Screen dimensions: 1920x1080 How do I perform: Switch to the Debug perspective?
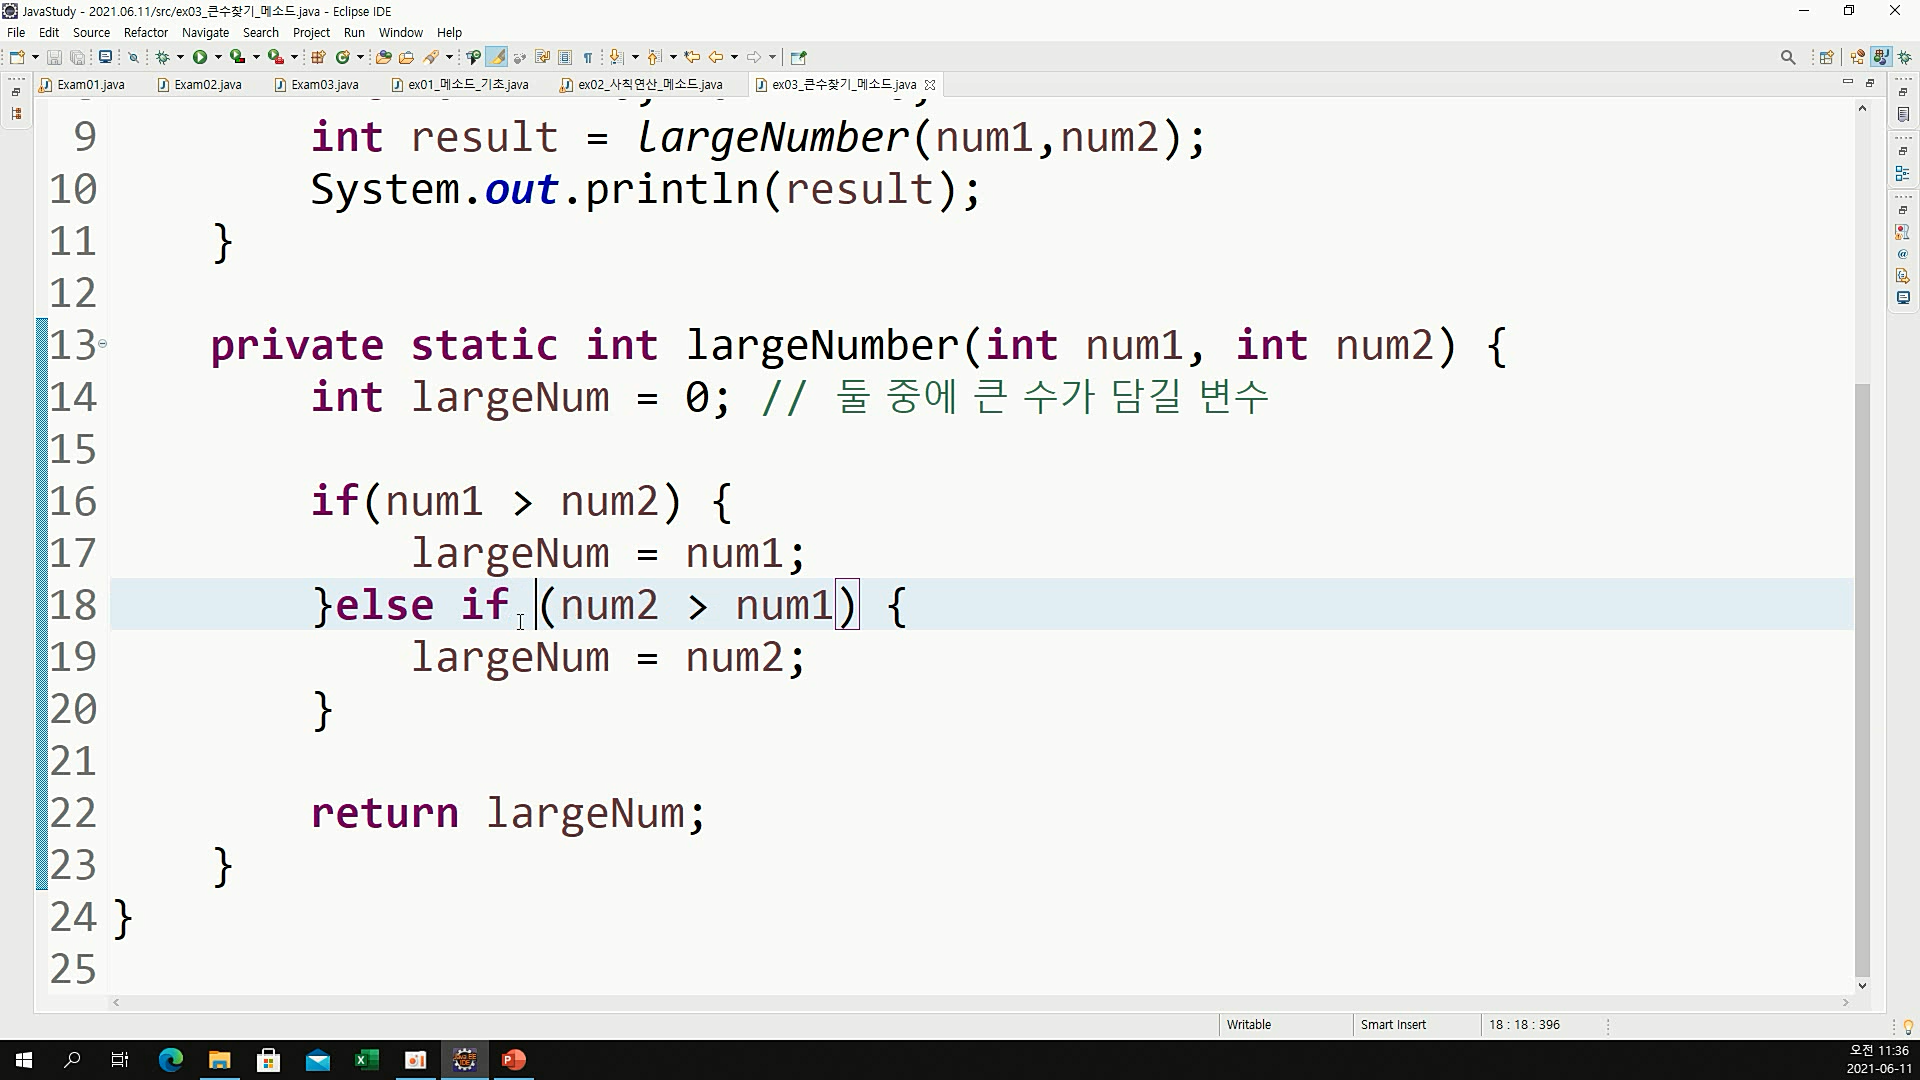(x=1905, y=57)
